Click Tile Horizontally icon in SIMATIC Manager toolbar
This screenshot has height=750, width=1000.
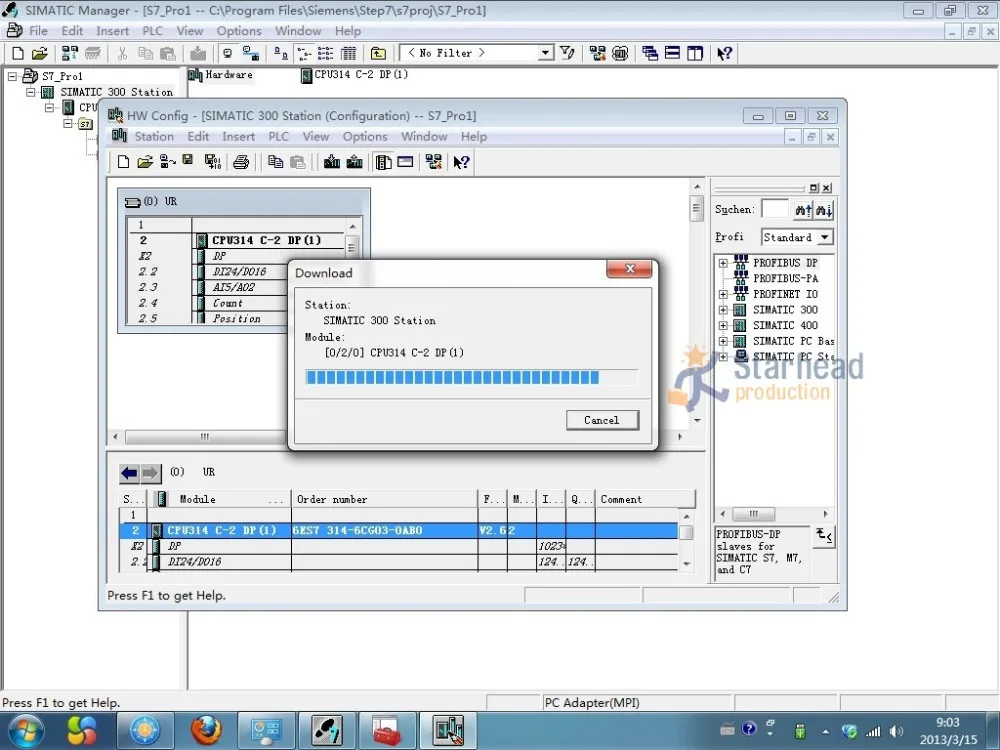[672, 54]
